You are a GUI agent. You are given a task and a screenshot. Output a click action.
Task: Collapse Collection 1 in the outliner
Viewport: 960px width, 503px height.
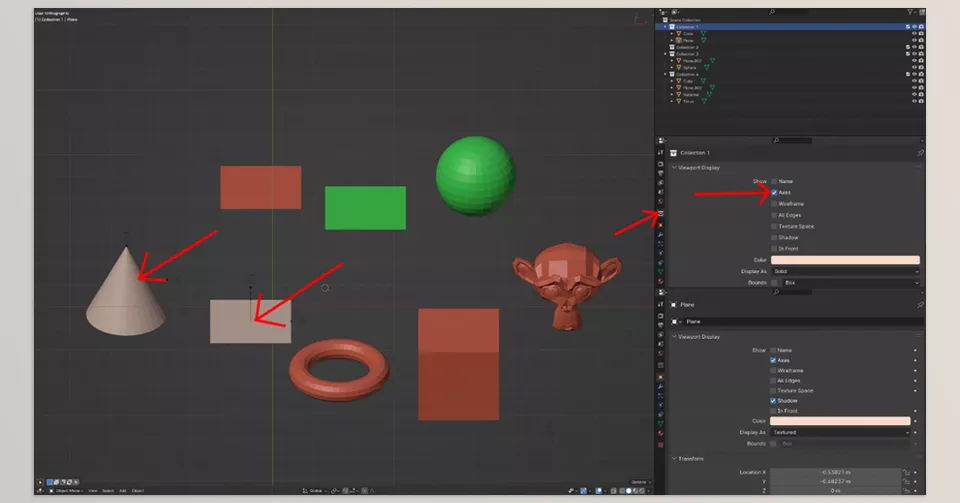666,27
